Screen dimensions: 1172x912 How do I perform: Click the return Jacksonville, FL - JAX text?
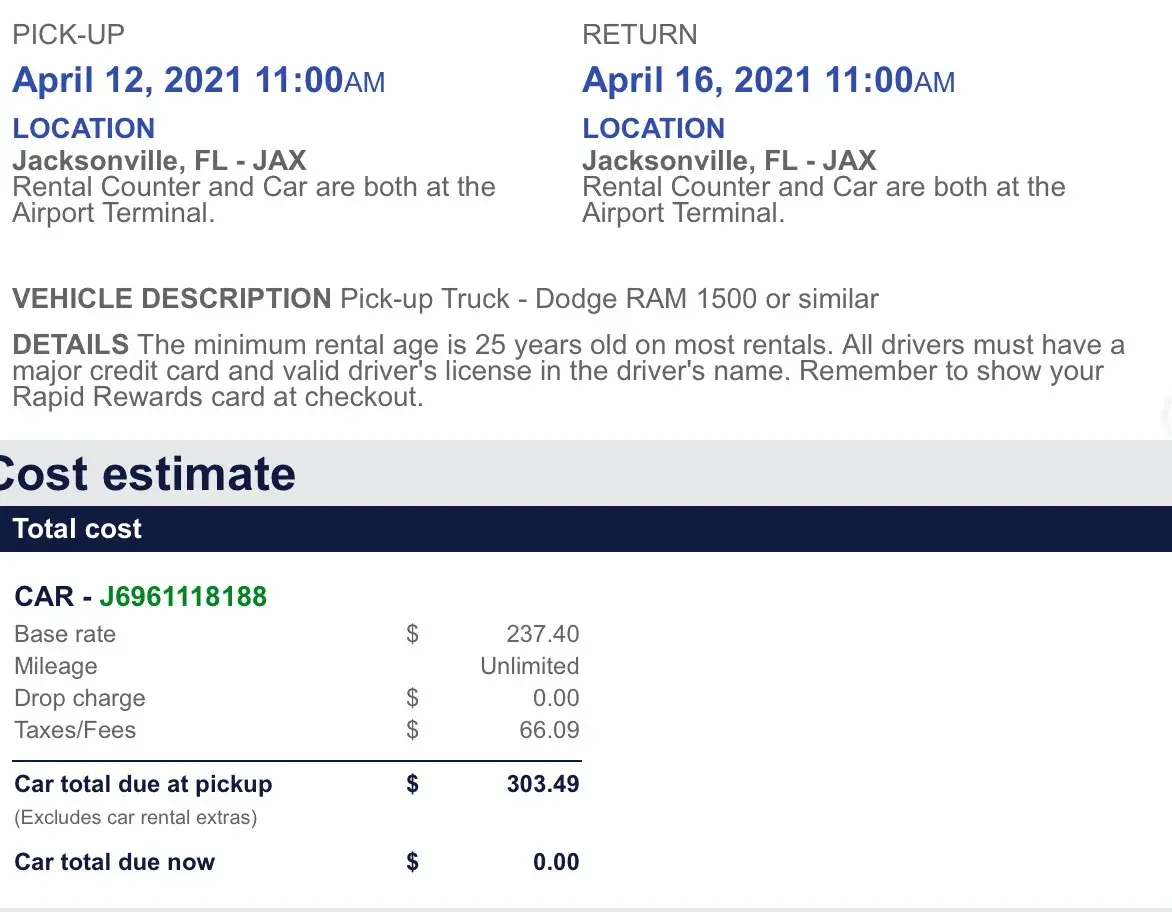click(729, 160)
